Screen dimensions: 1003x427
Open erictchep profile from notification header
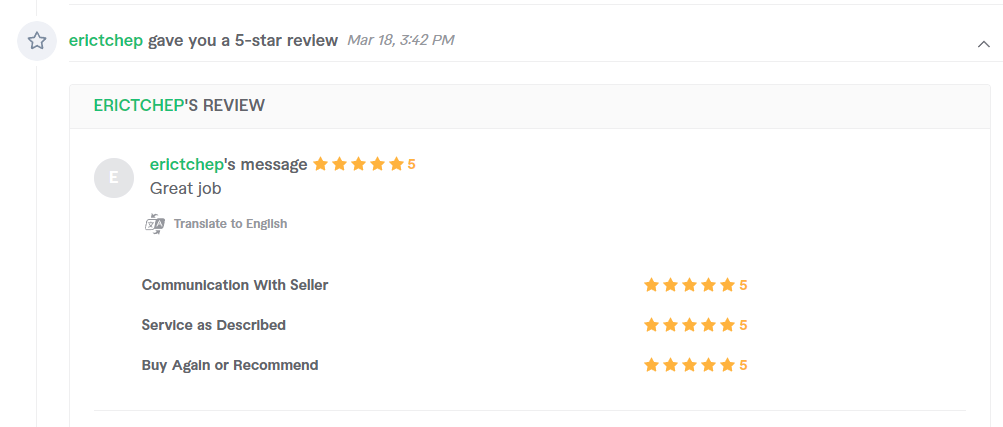[106, 40]
